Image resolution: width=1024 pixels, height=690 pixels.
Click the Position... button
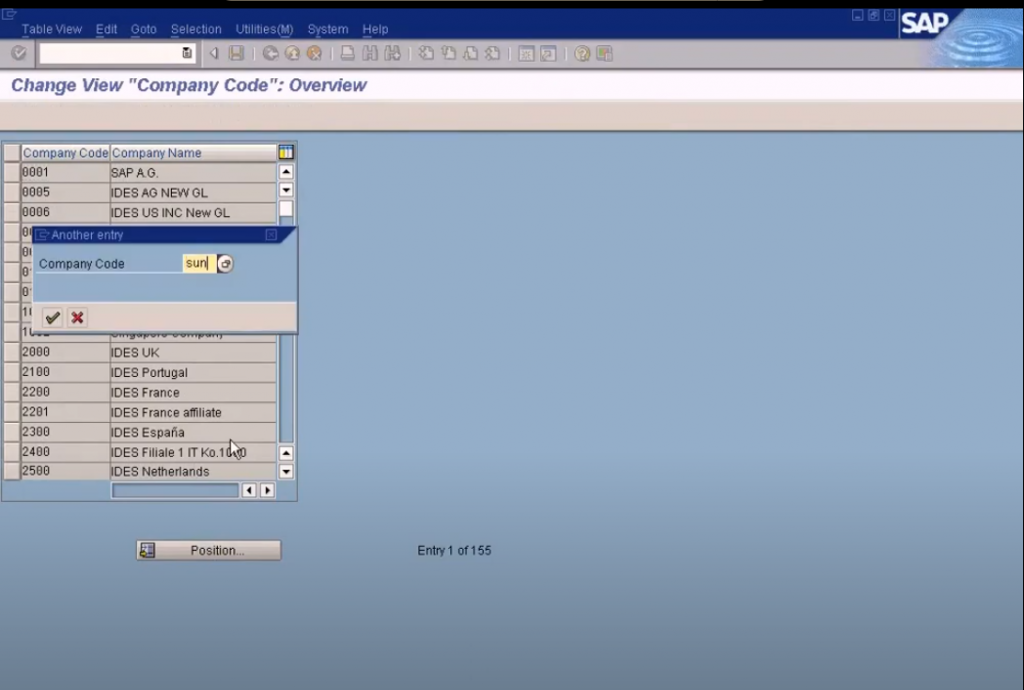pyautogui.click(x=209, y=550)
